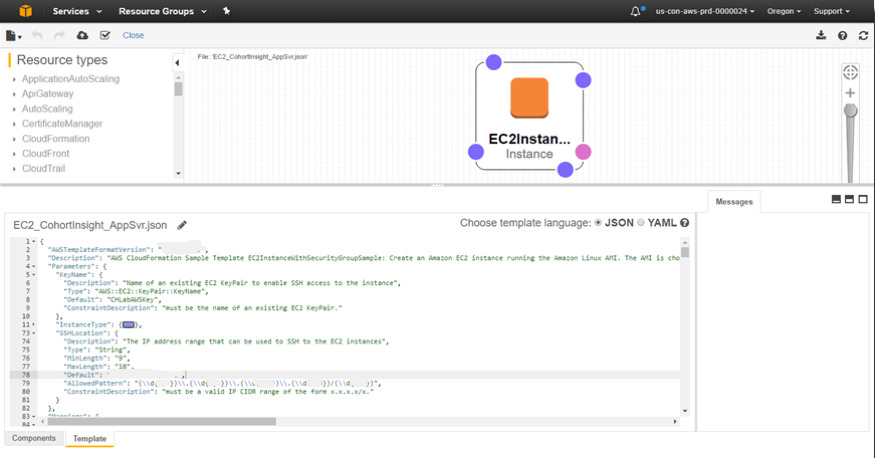Select YAML template language

(641, 223)
